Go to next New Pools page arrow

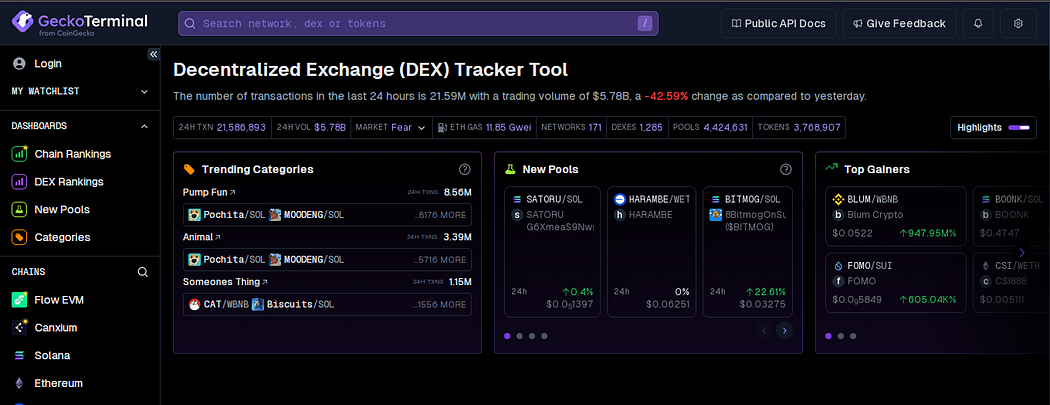click(x=784, y=330)
